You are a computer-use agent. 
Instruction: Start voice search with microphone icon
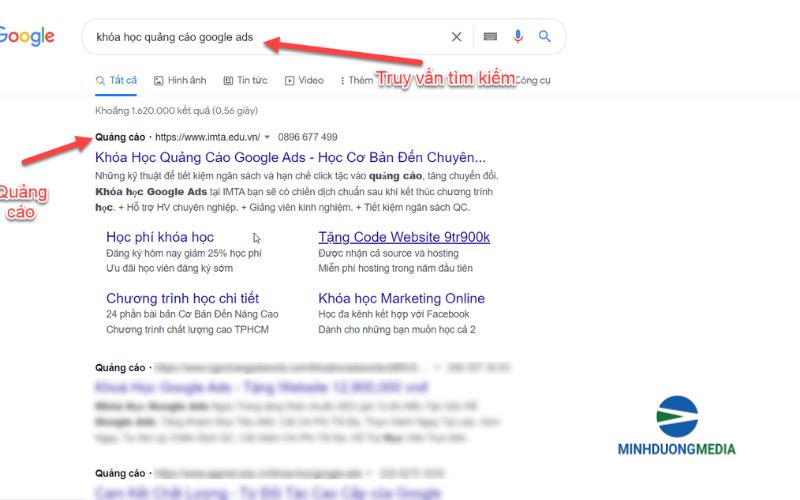pyautogui.click(x=518, y=36)
